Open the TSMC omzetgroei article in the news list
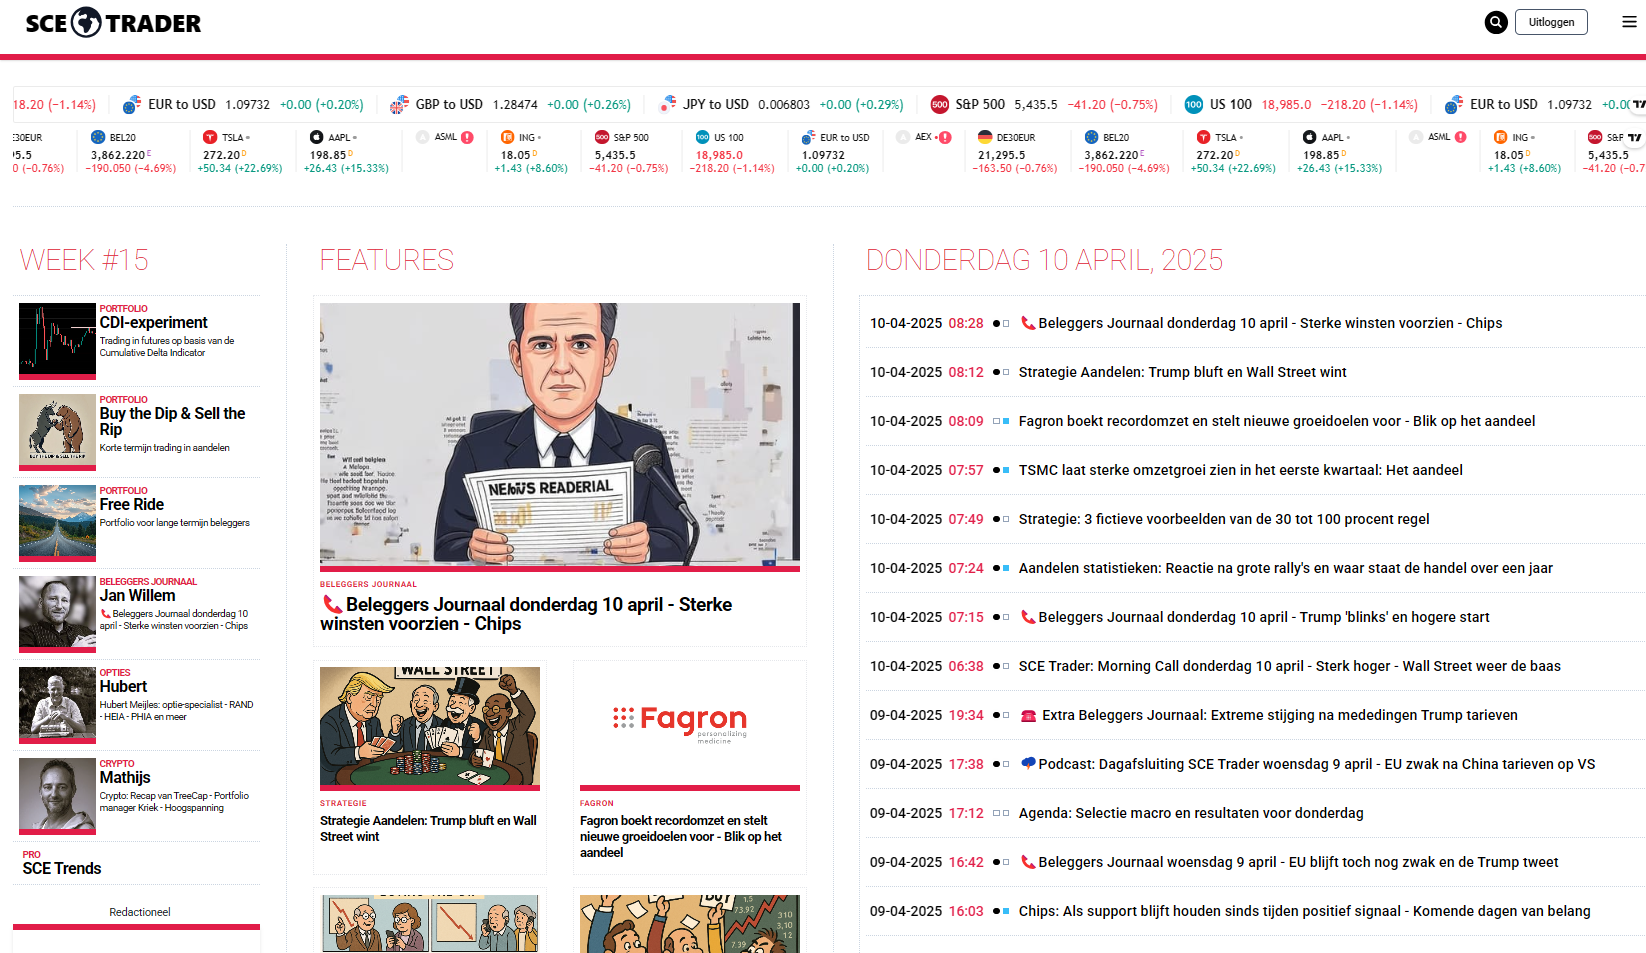This screenshot has width=1646, height=953. pyautogui.click(x=1240, y=470)
